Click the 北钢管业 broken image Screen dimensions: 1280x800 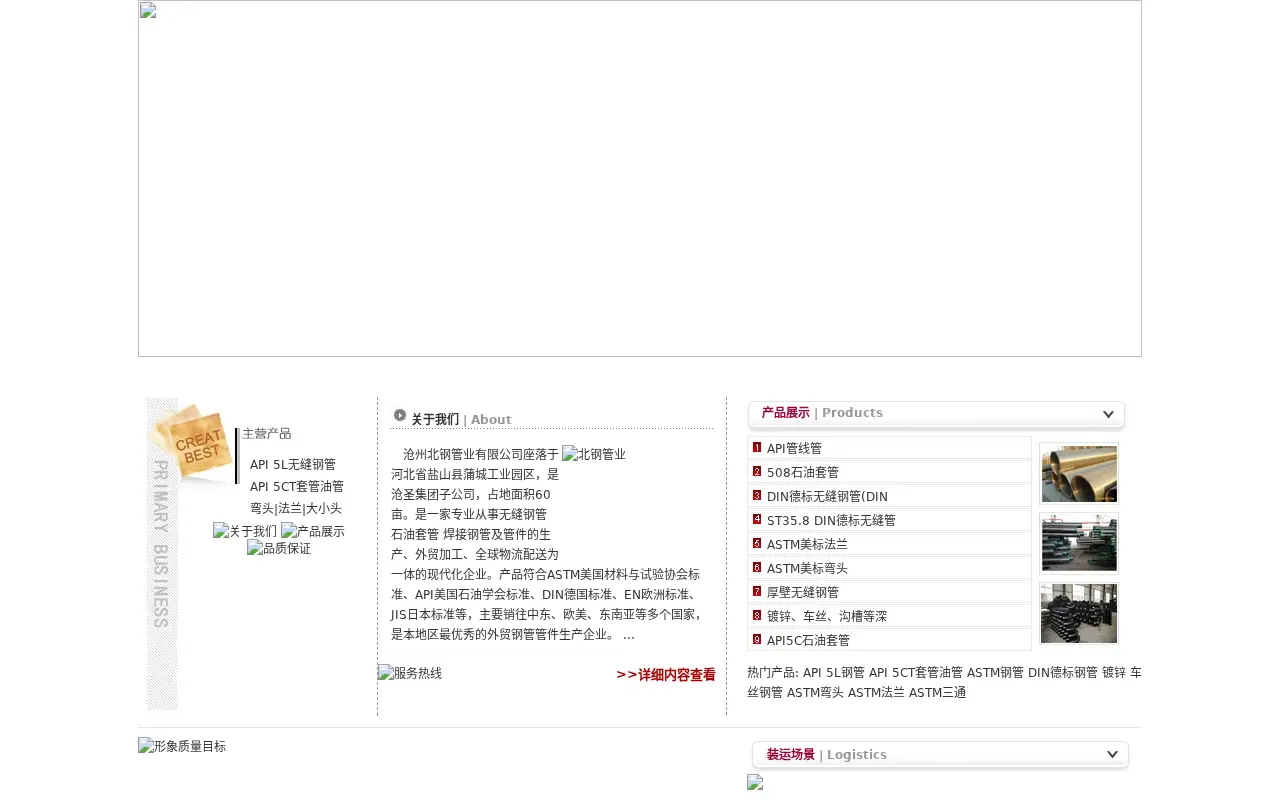click(x=594, y=454)
